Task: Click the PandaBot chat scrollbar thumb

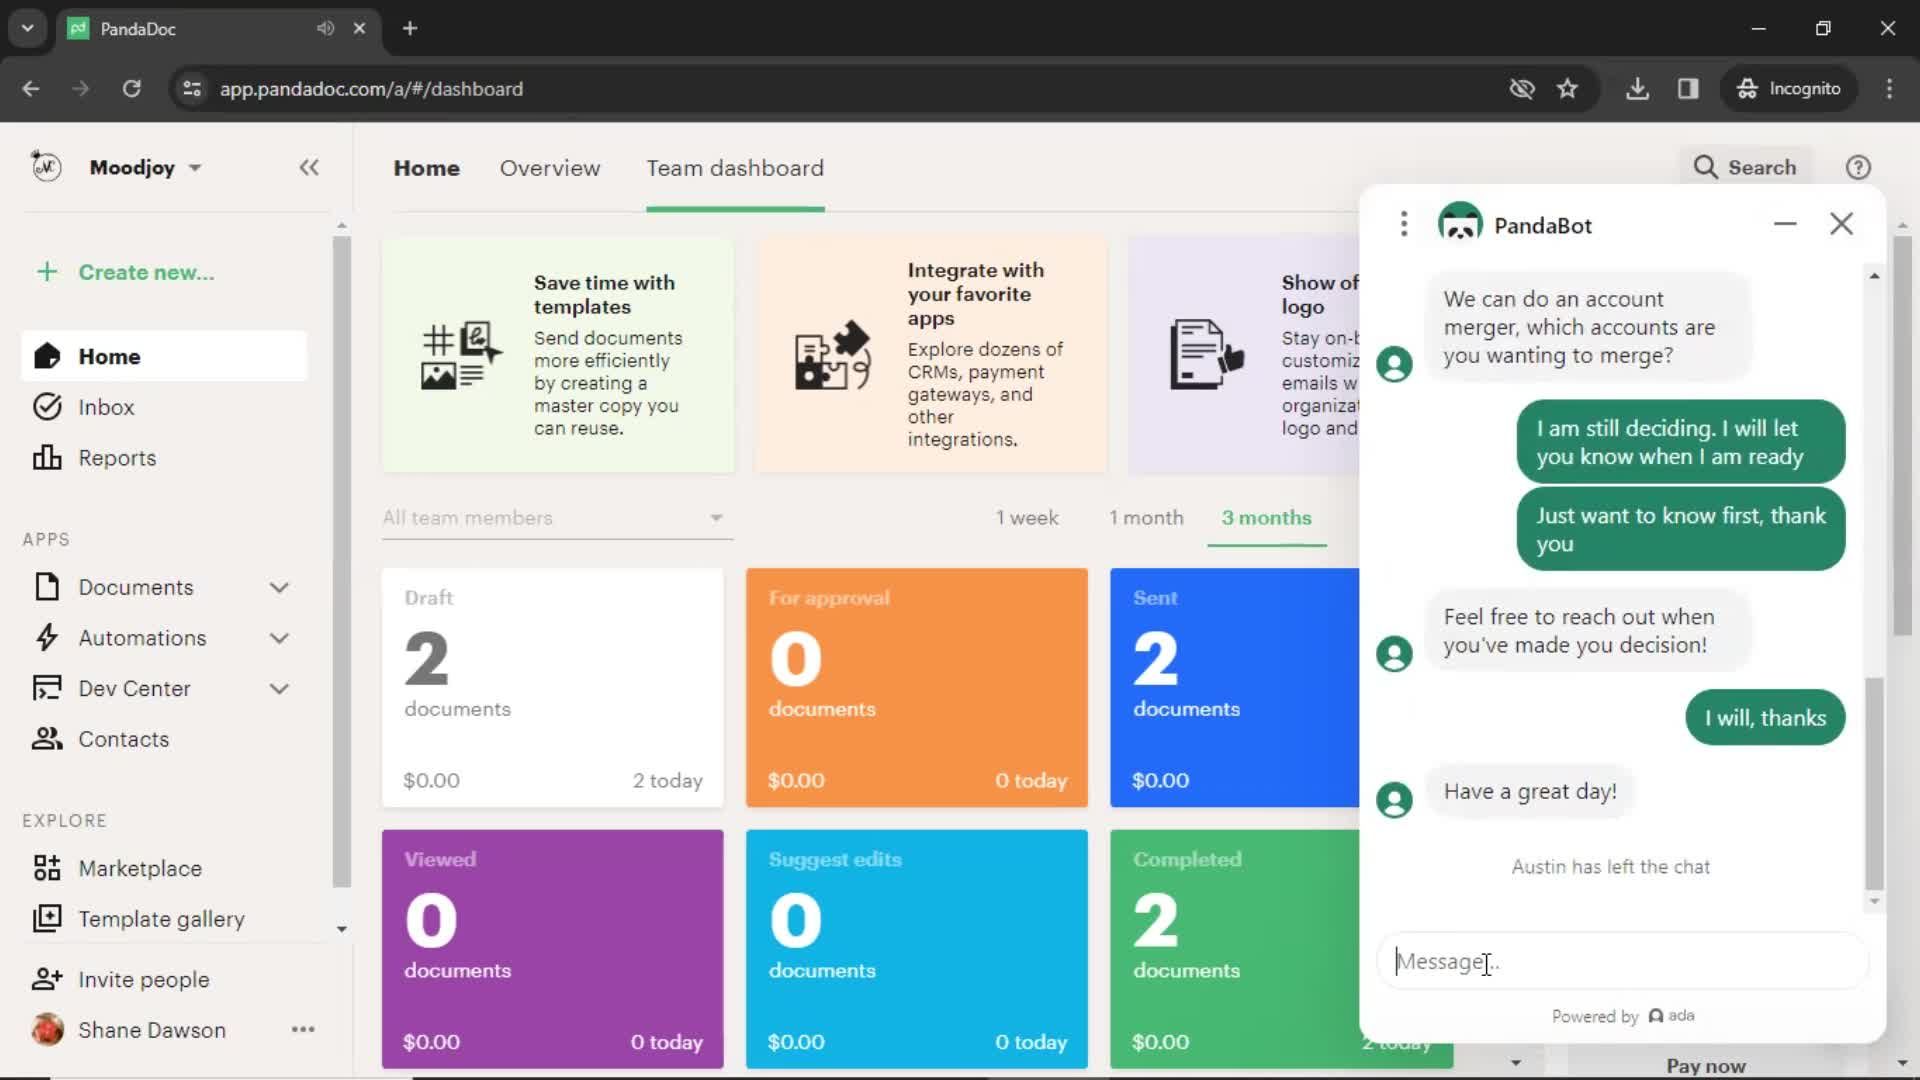Action: coord(1874,783)
